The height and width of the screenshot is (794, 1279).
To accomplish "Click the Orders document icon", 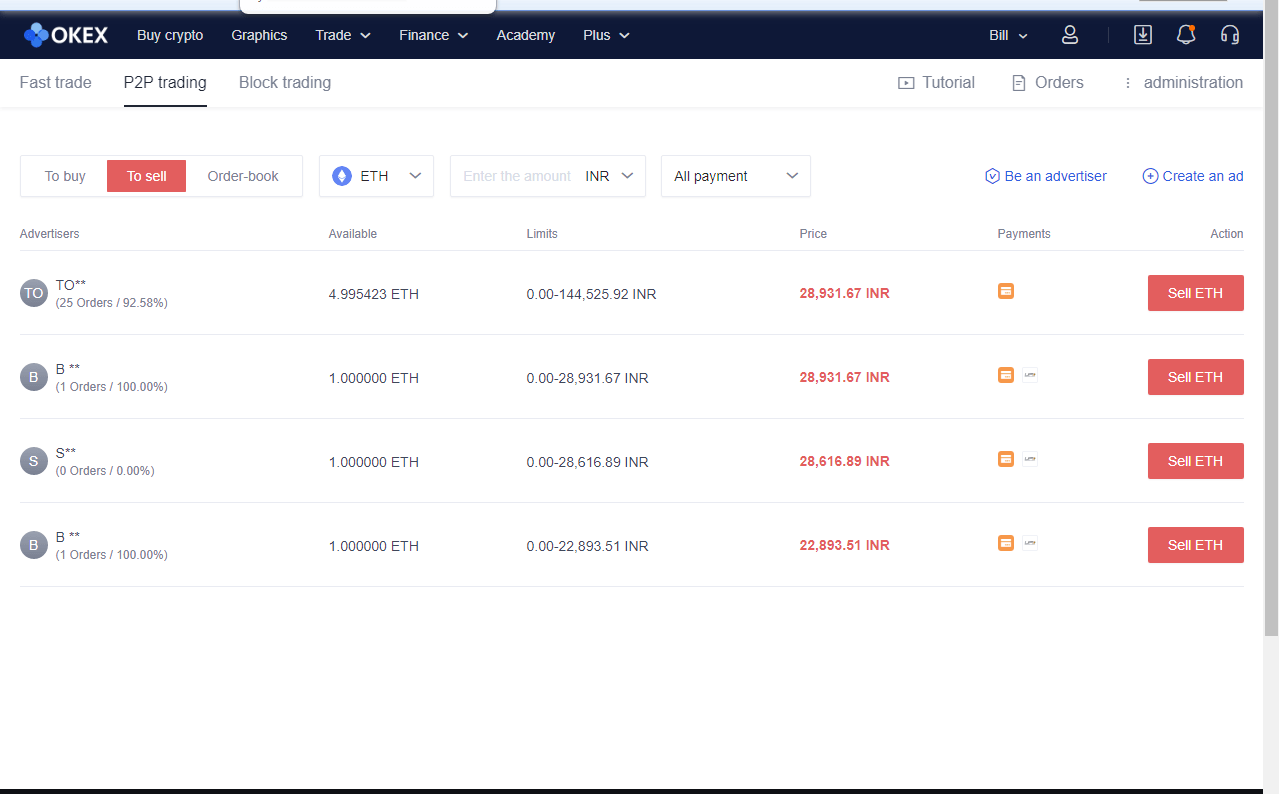I will coord(1019,83).
